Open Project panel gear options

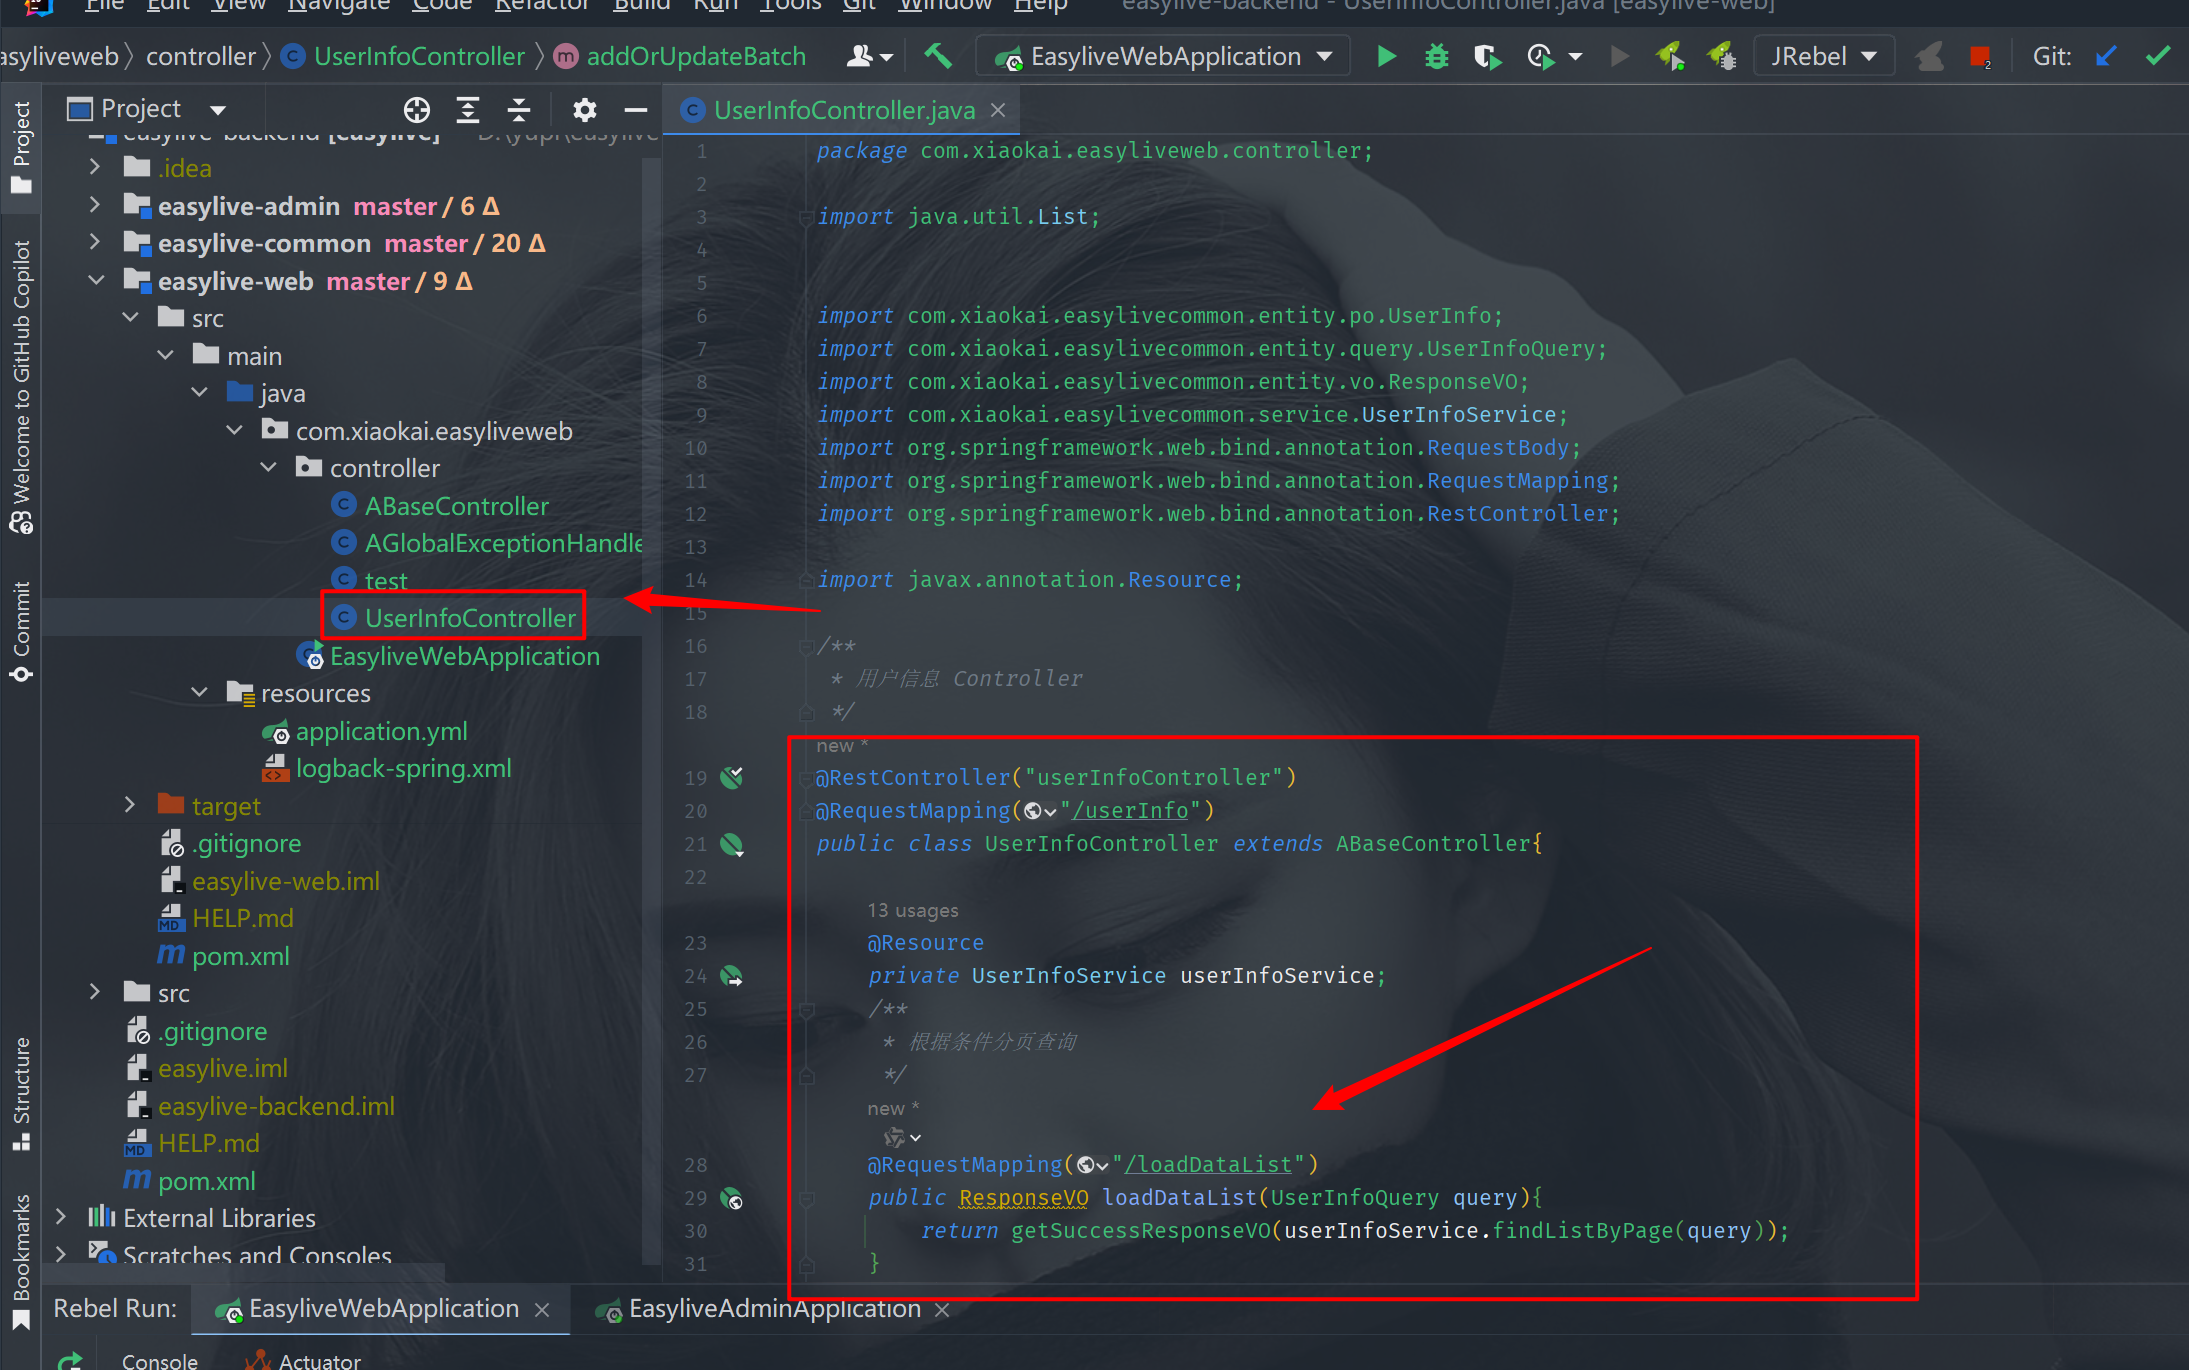coord(584,109)
